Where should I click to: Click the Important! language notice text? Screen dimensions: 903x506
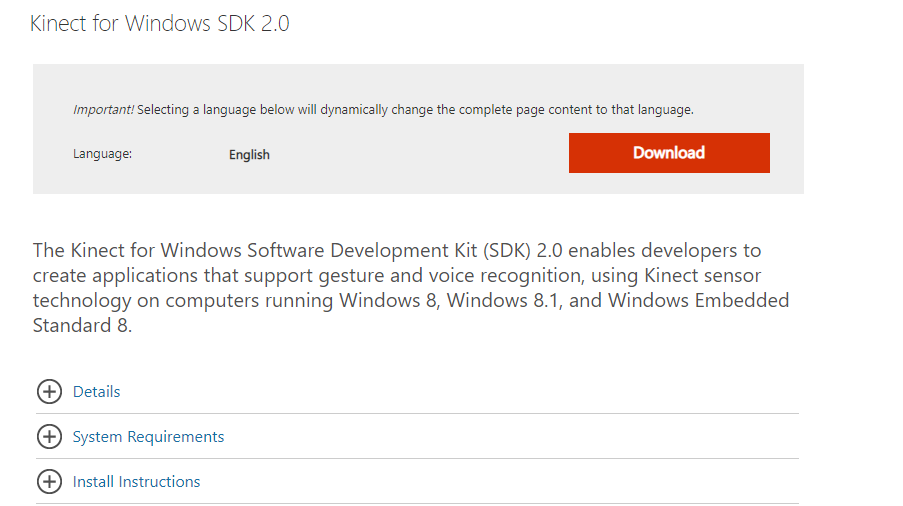(383, 109)
